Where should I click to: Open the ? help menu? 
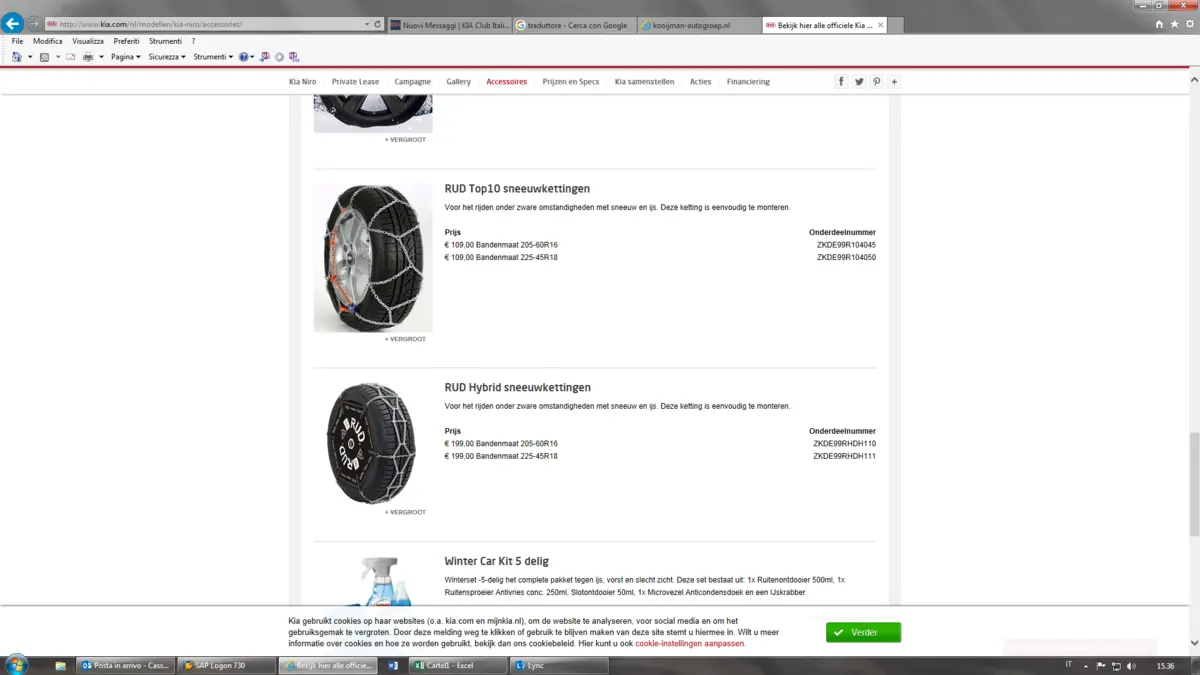(x=193, y=41)
